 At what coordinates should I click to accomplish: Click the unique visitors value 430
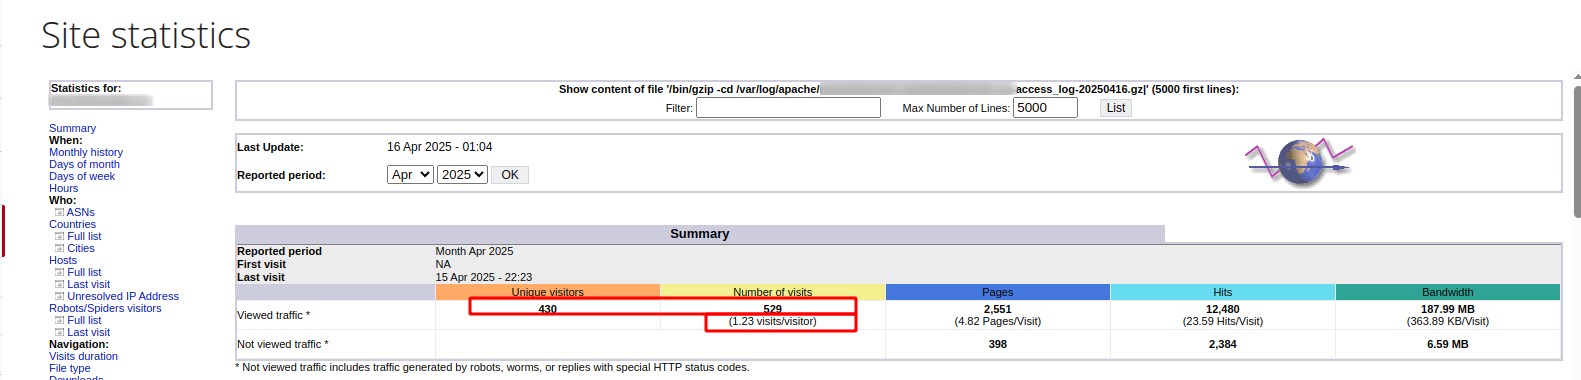pyautogui.click(x=548, y=309)
